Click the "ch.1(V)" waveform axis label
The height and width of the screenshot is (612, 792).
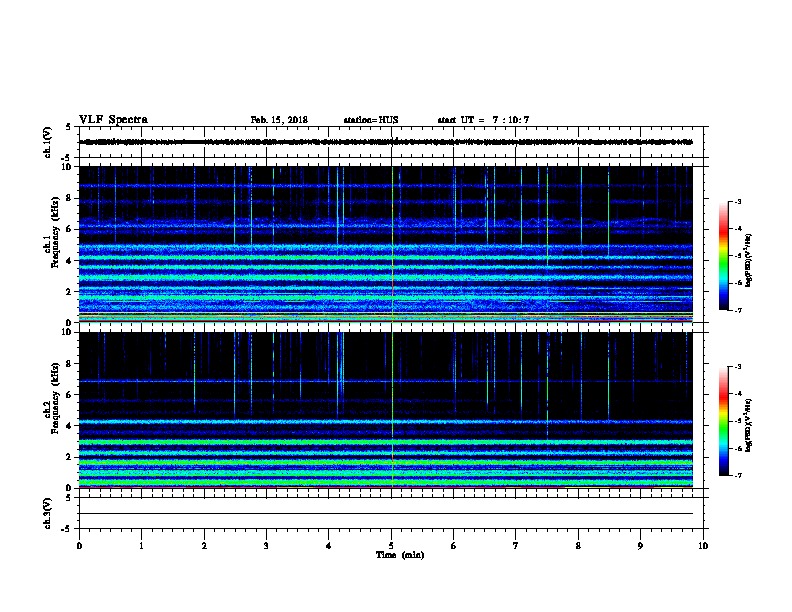(x=47, y=142)
